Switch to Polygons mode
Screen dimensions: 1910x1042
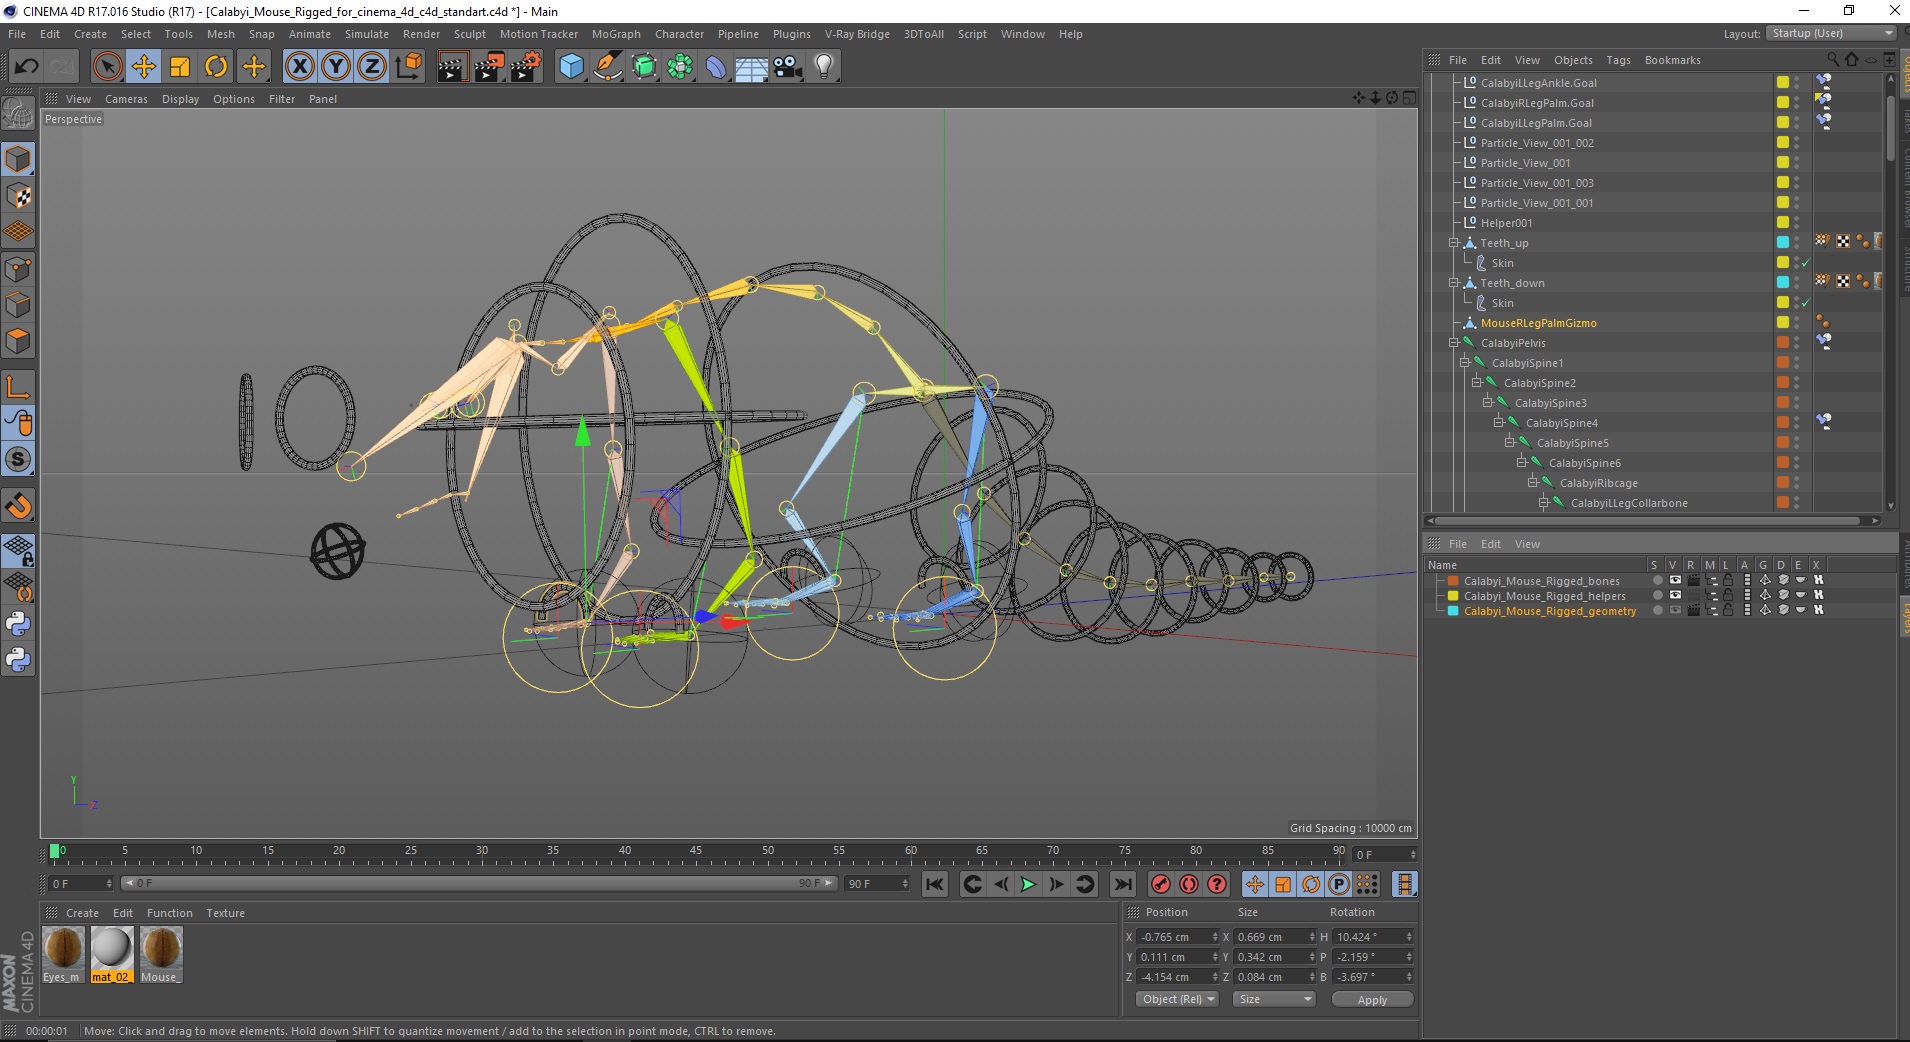[18, 341]
